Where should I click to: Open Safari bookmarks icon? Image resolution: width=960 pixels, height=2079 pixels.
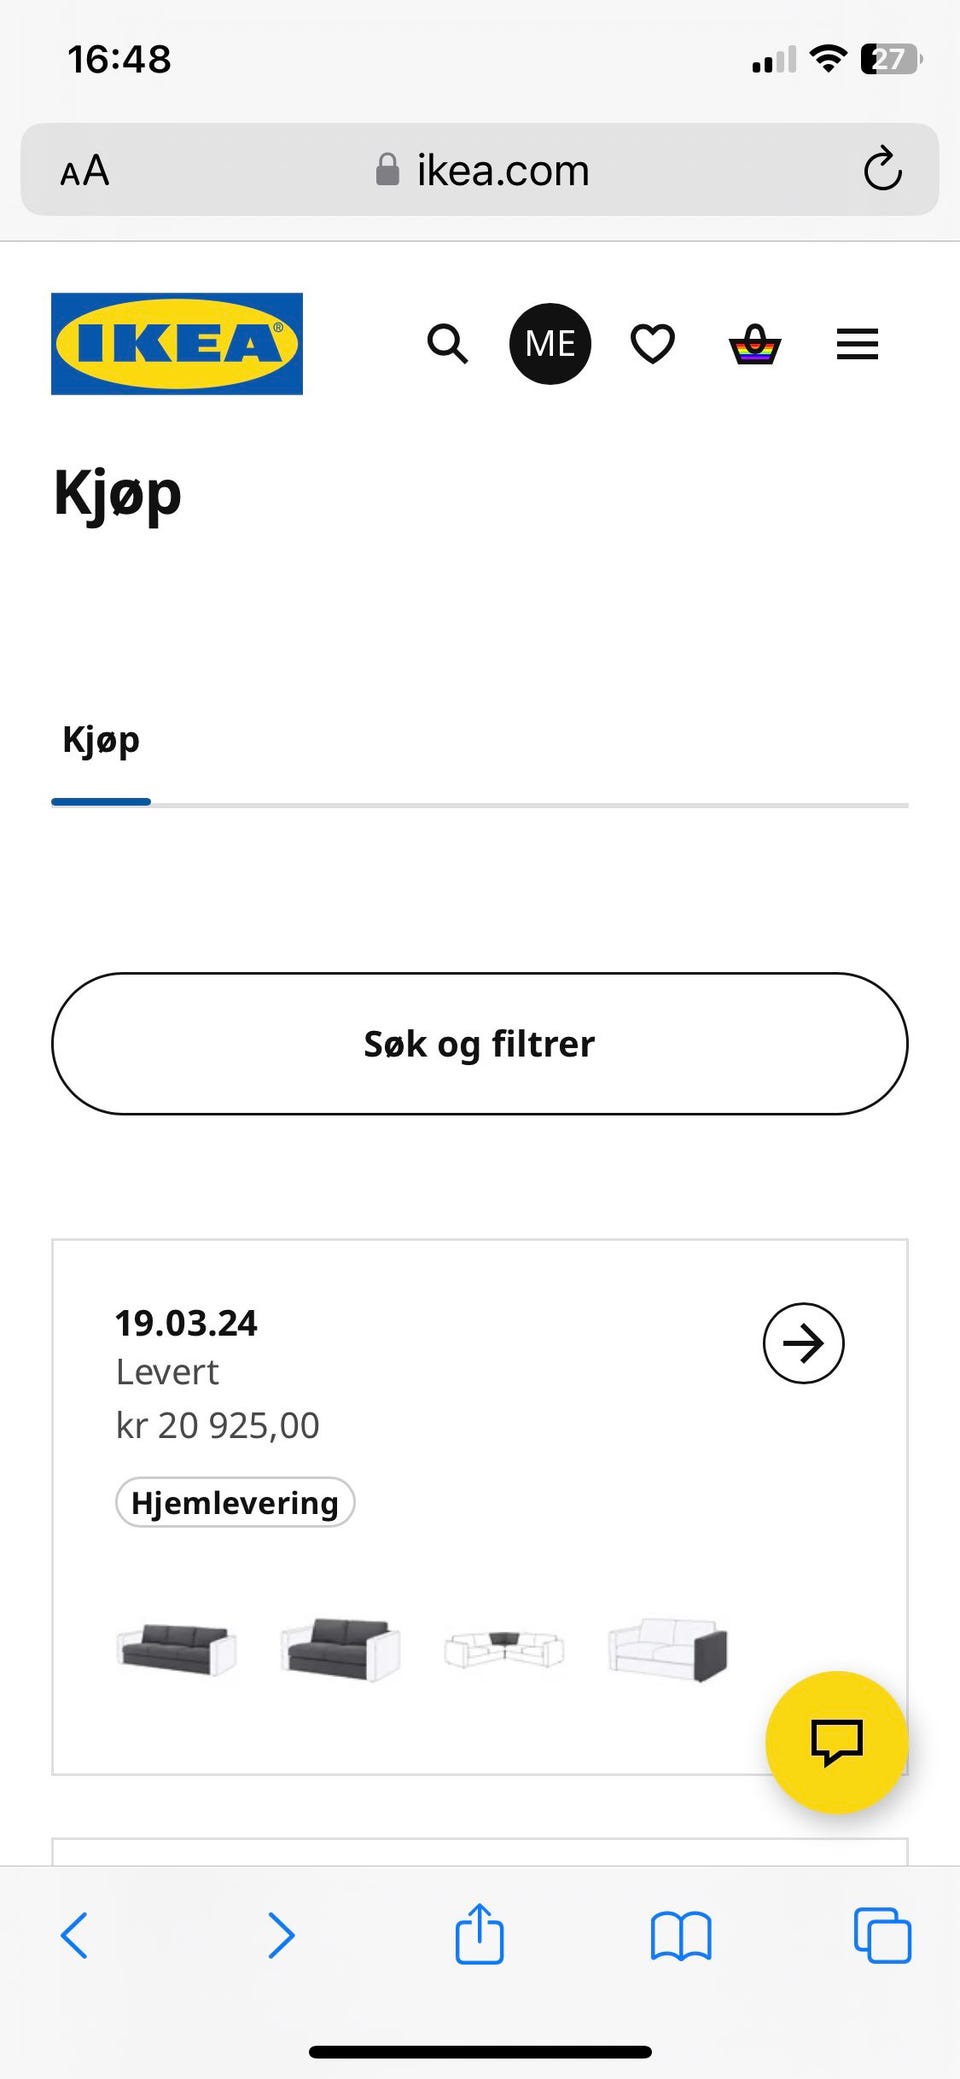tap(680, 1936)
